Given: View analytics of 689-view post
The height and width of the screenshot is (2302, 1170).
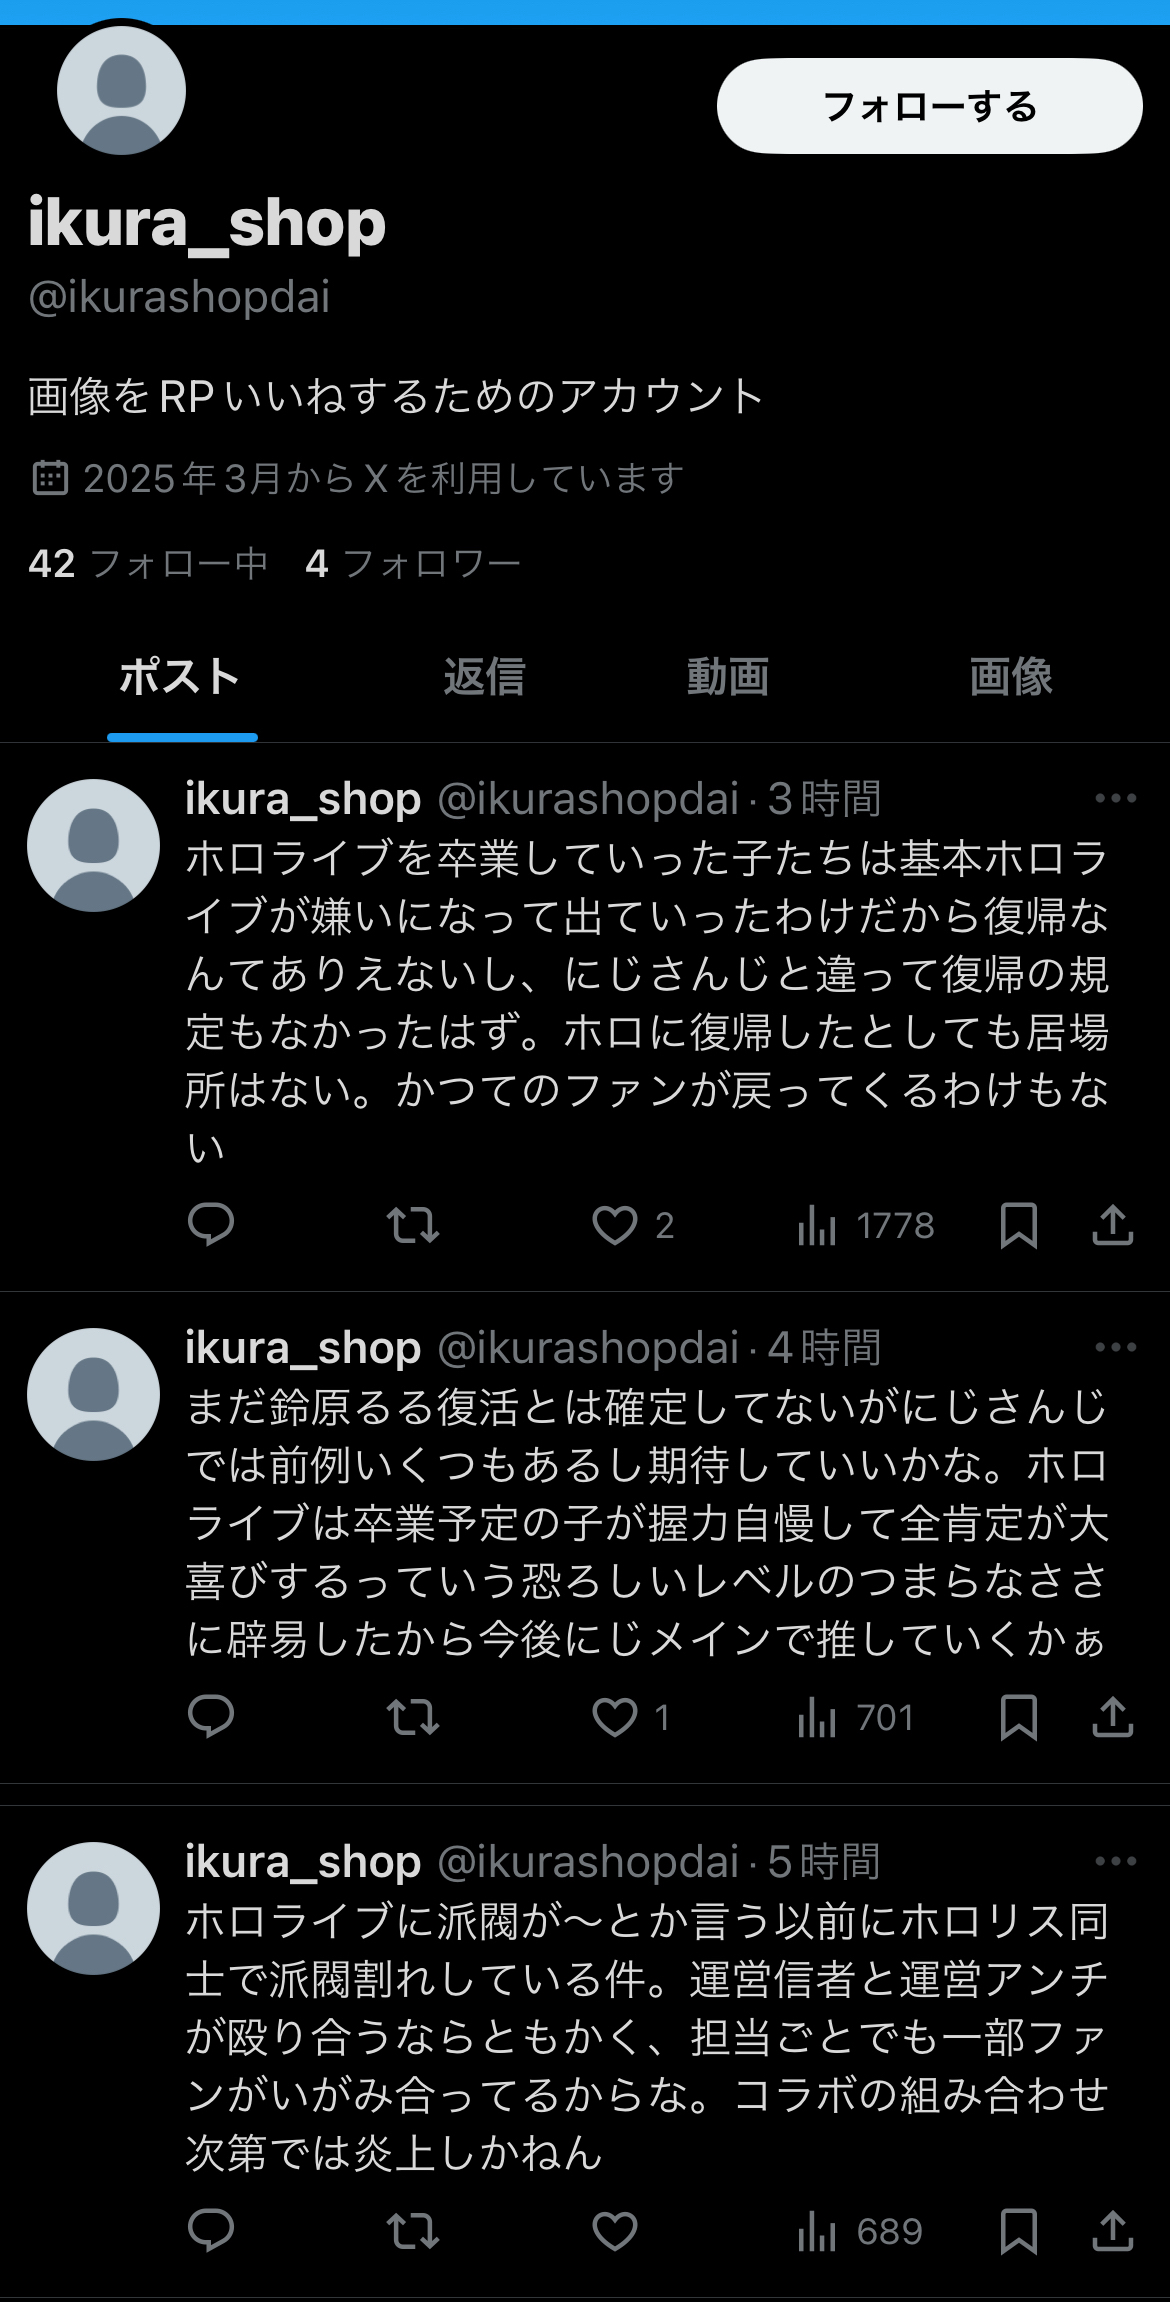Looking at the screenshot, I should click(x=860, y=2231).
